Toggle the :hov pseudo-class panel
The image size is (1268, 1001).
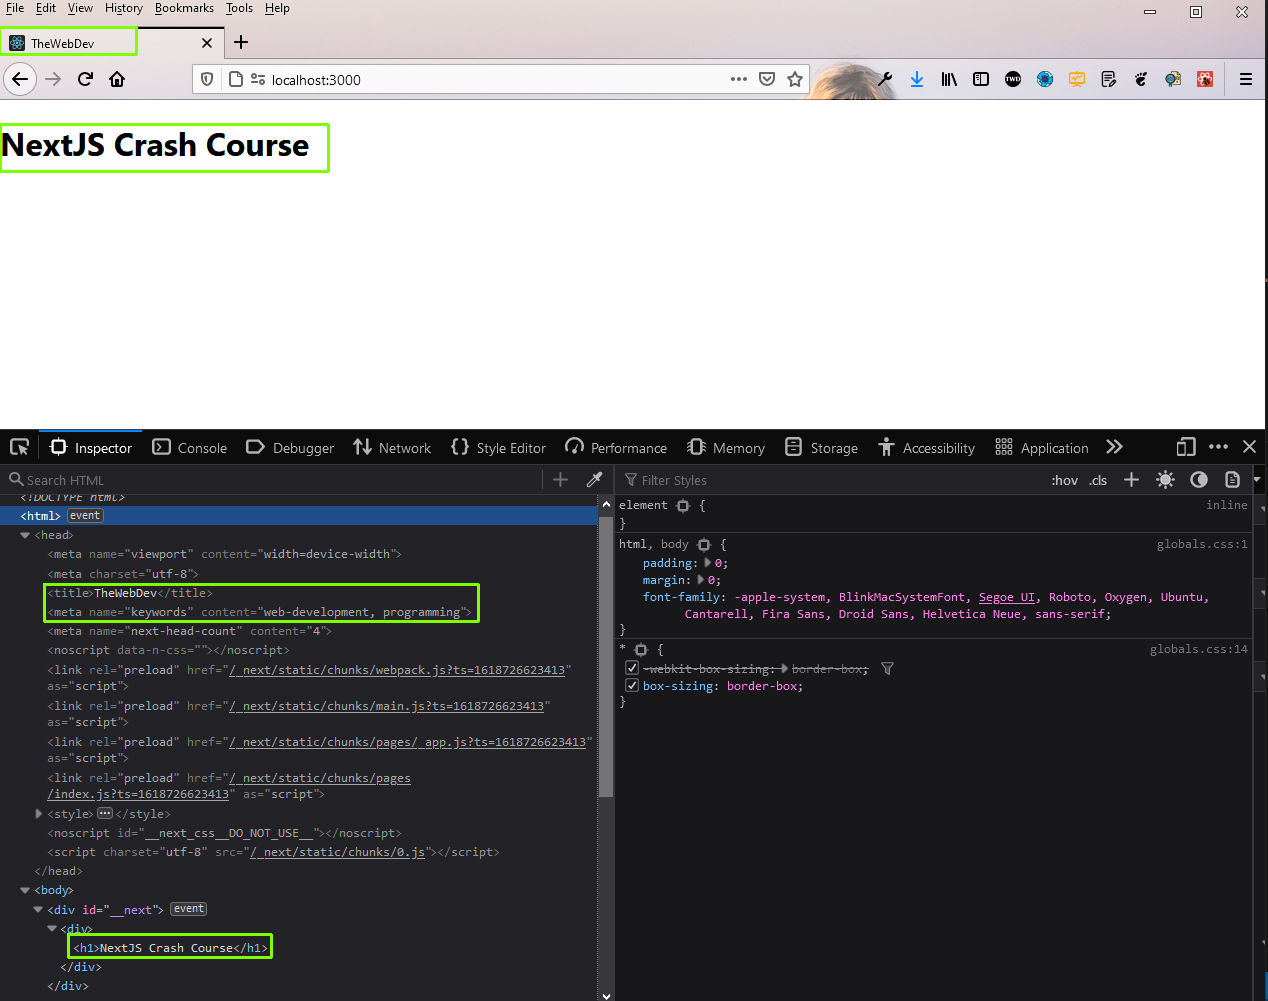pos(1065,480)
